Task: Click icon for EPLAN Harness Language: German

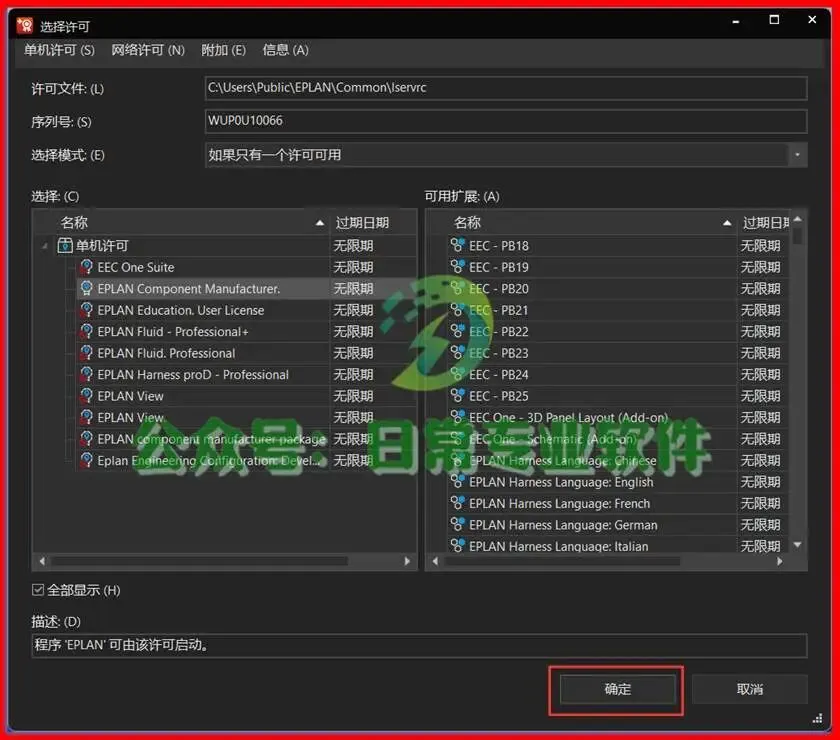Action: click(458, 525)
